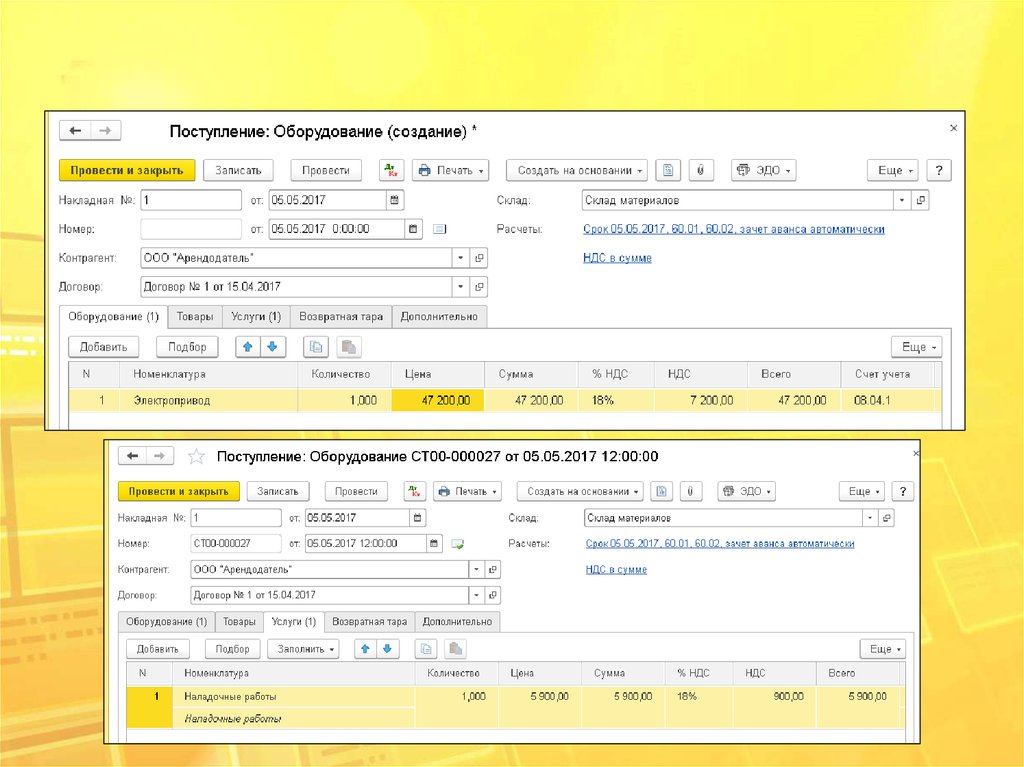
Task: Open calendar picker for Накладная date in creation document
Action: point(395,200)
